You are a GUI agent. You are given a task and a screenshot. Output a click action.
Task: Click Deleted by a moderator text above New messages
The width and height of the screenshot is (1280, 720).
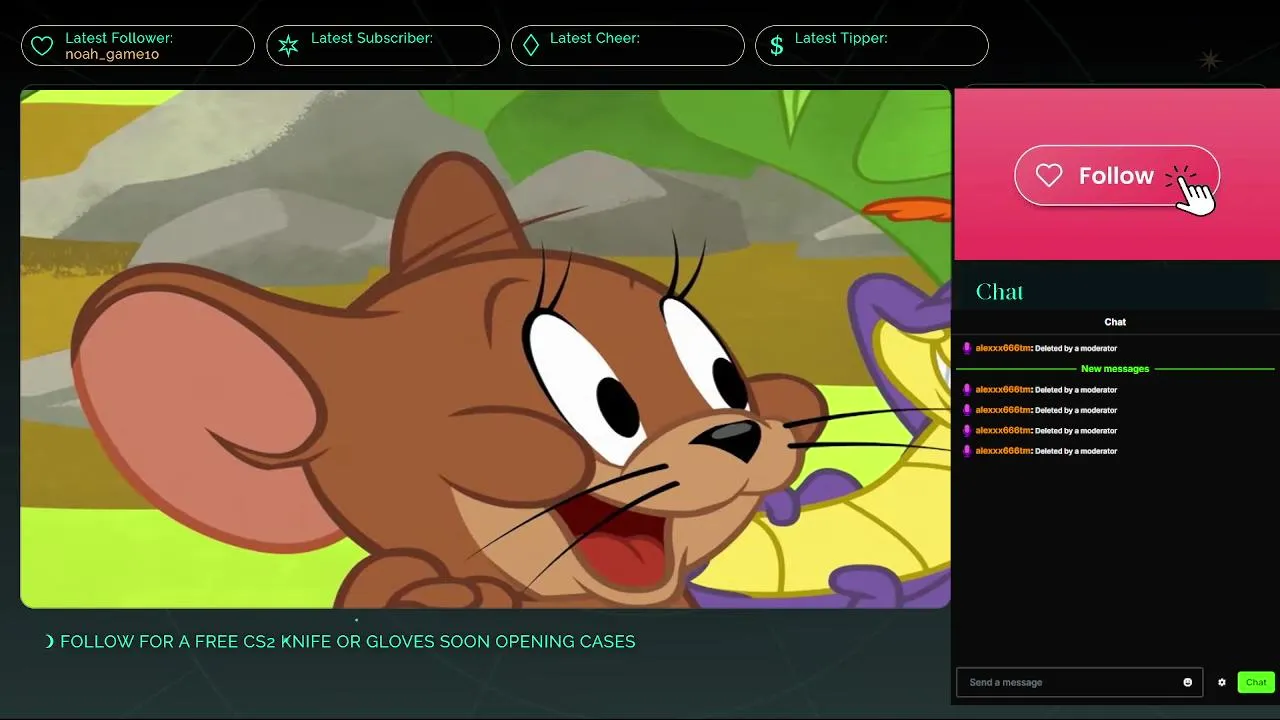[1076, 349]
